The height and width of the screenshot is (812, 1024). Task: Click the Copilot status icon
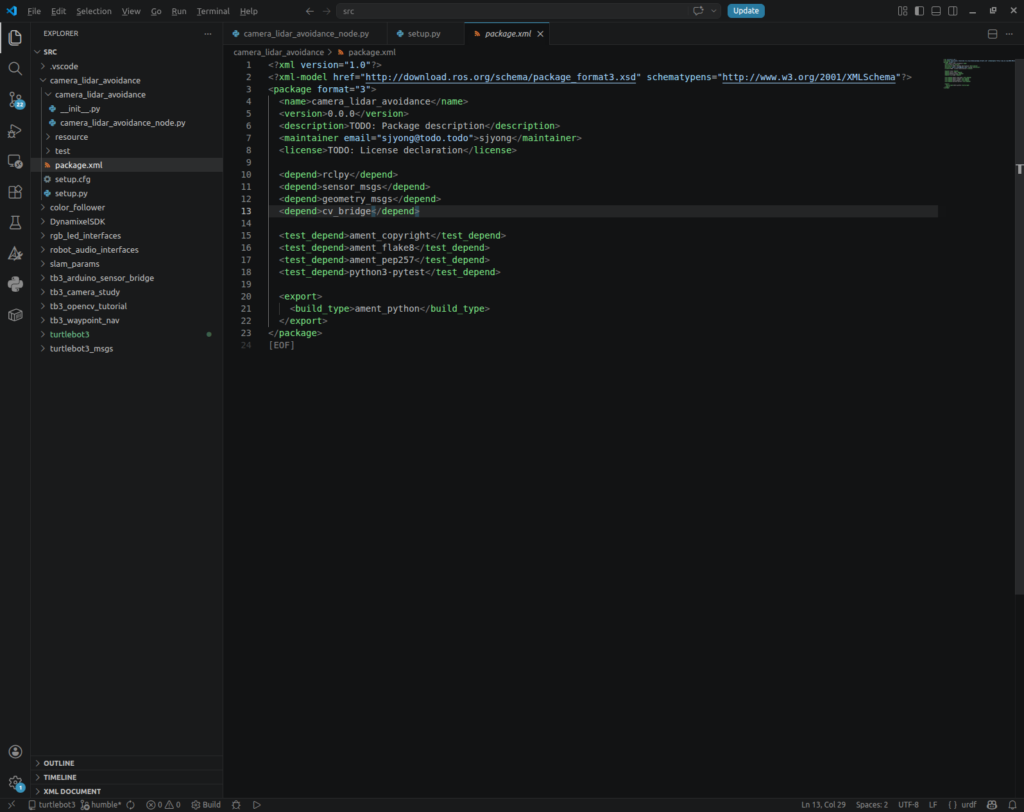992,805
